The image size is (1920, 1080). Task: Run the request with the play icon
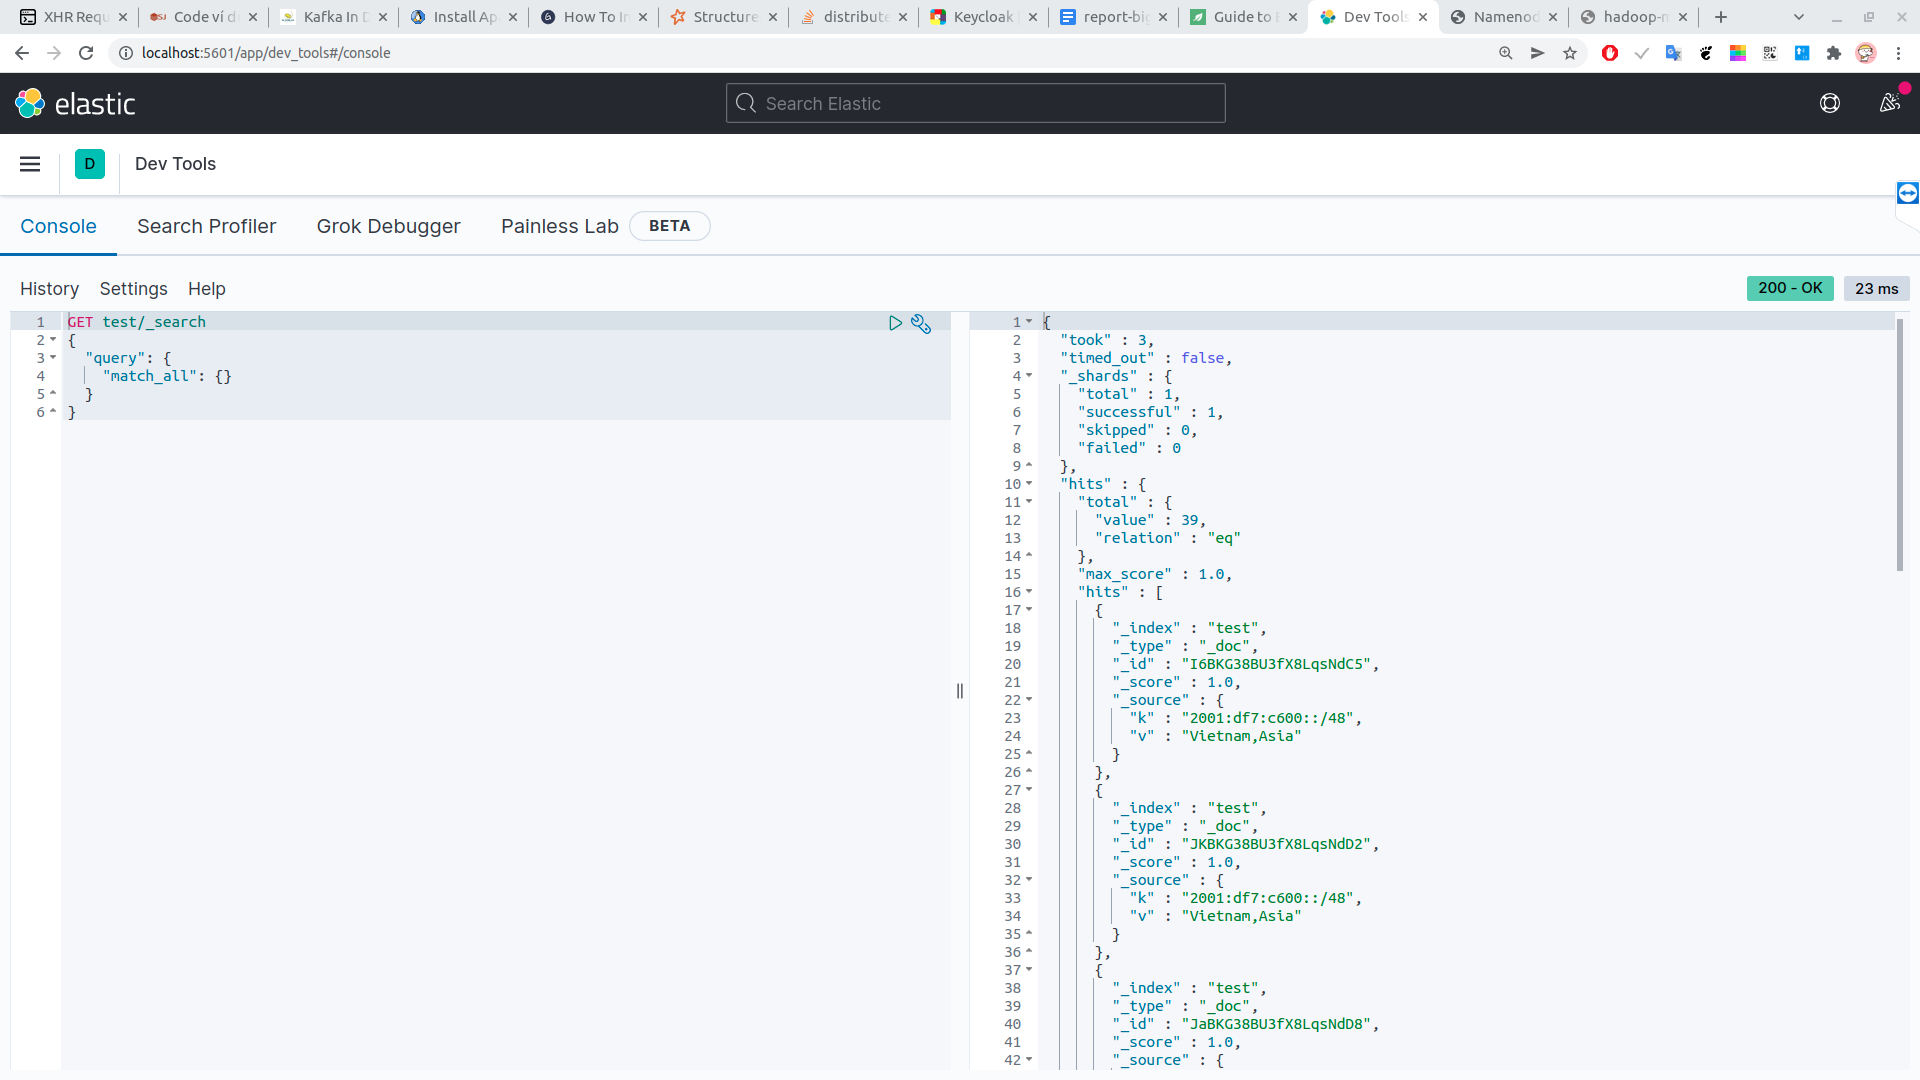[x=895, y=323]
